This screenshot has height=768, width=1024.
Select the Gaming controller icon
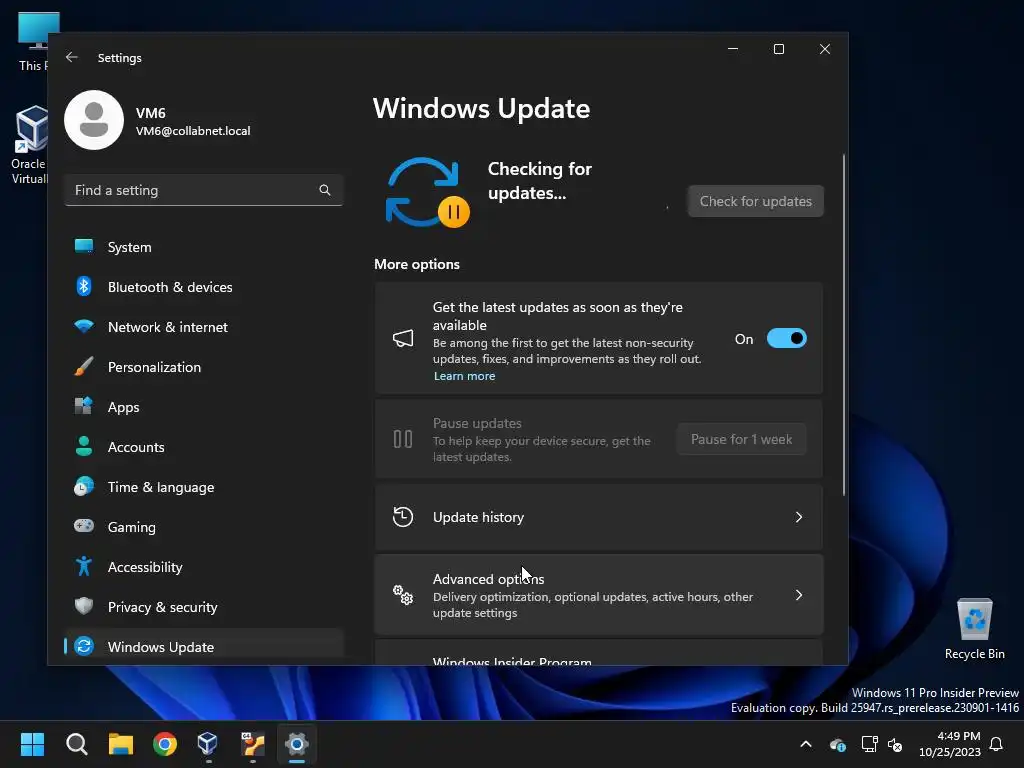(84, 526)
